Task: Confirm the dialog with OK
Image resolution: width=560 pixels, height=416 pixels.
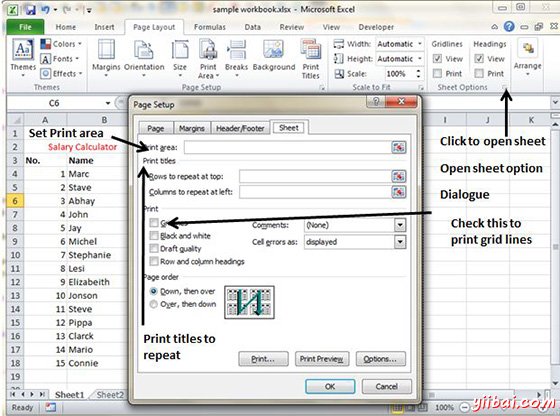Action: (x=330, y=386)
